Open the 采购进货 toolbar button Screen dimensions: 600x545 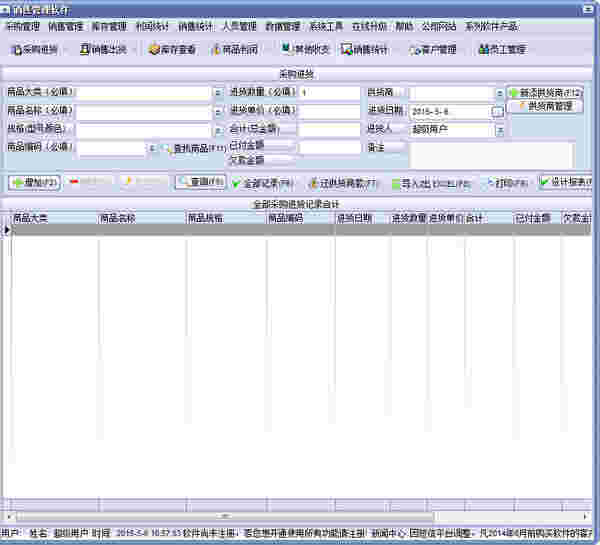[x=34, y=48]
